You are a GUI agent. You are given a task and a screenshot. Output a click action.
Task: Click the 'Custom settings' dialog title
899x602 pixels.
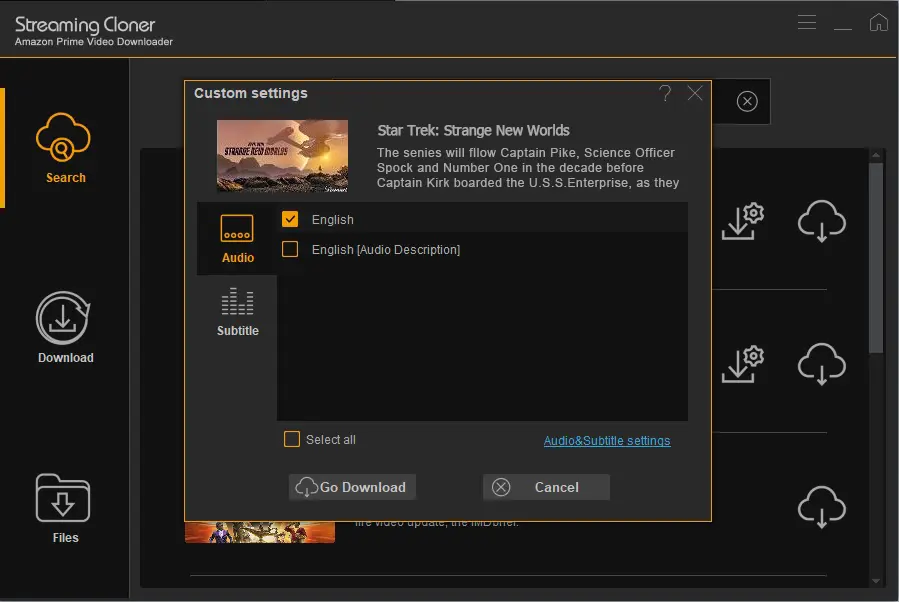pyautogui.click(x=251, y=93)
